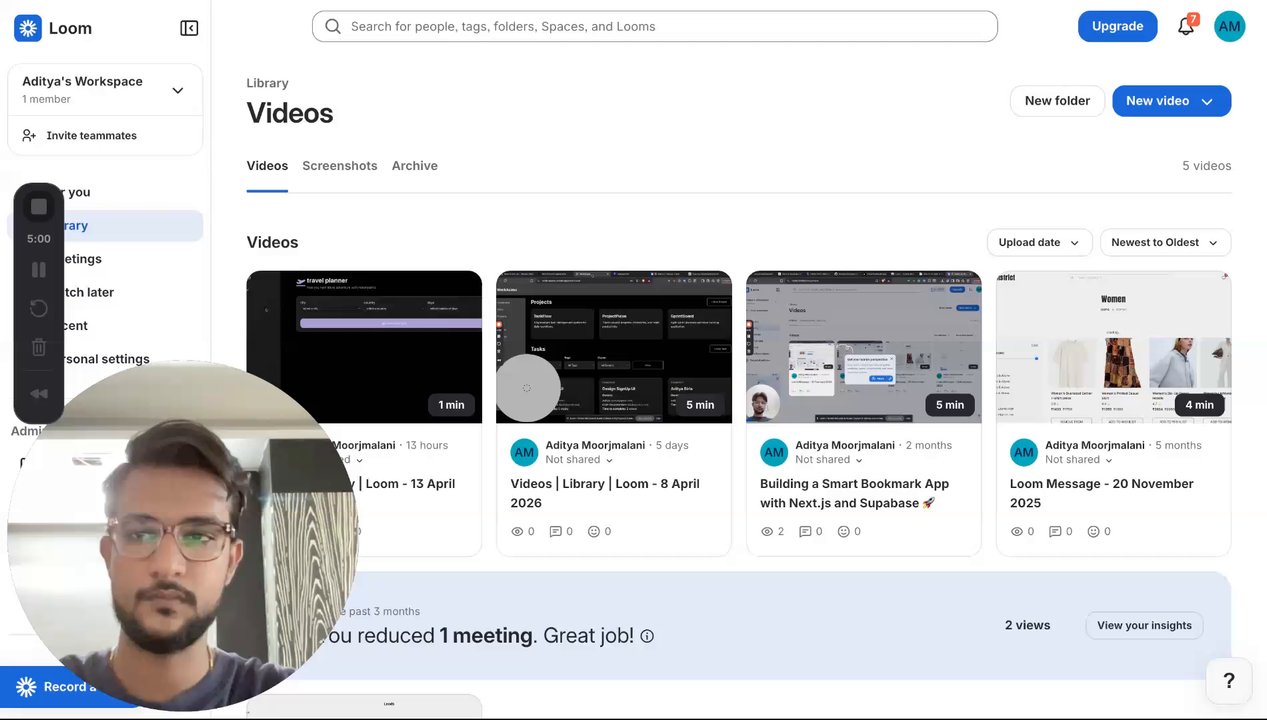Open Loom Message - 20 November 2025 title
1267x720 pixels.
(1102, 493)
